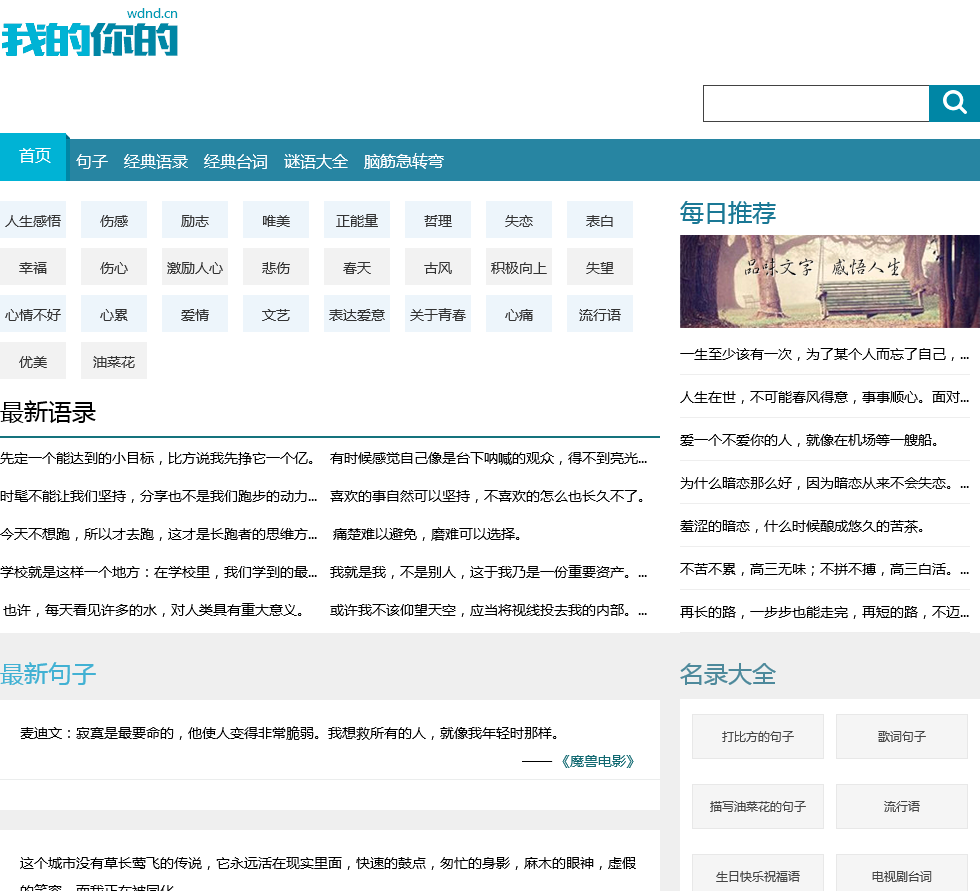Open the 流行语 tag in the tag grid
Image resolution: width=980 pixels, height=891 pixels.
tap(600, 314)
